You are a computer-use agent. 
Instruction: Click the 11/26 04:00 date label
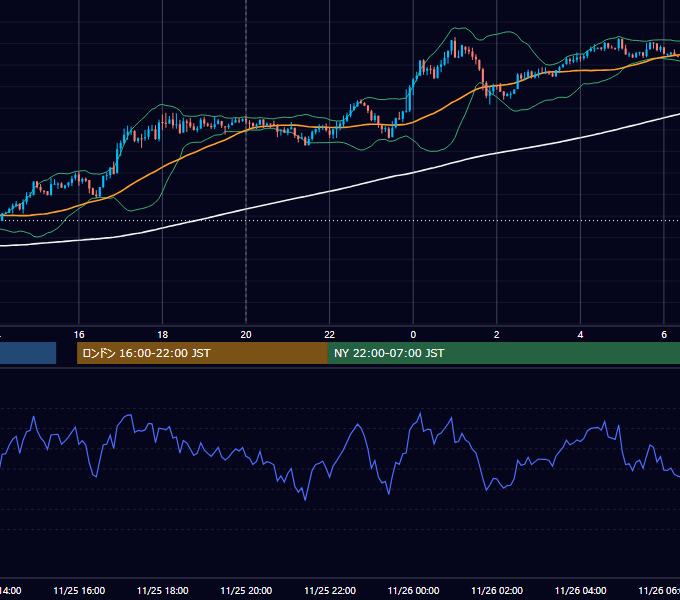click(581, 590)
